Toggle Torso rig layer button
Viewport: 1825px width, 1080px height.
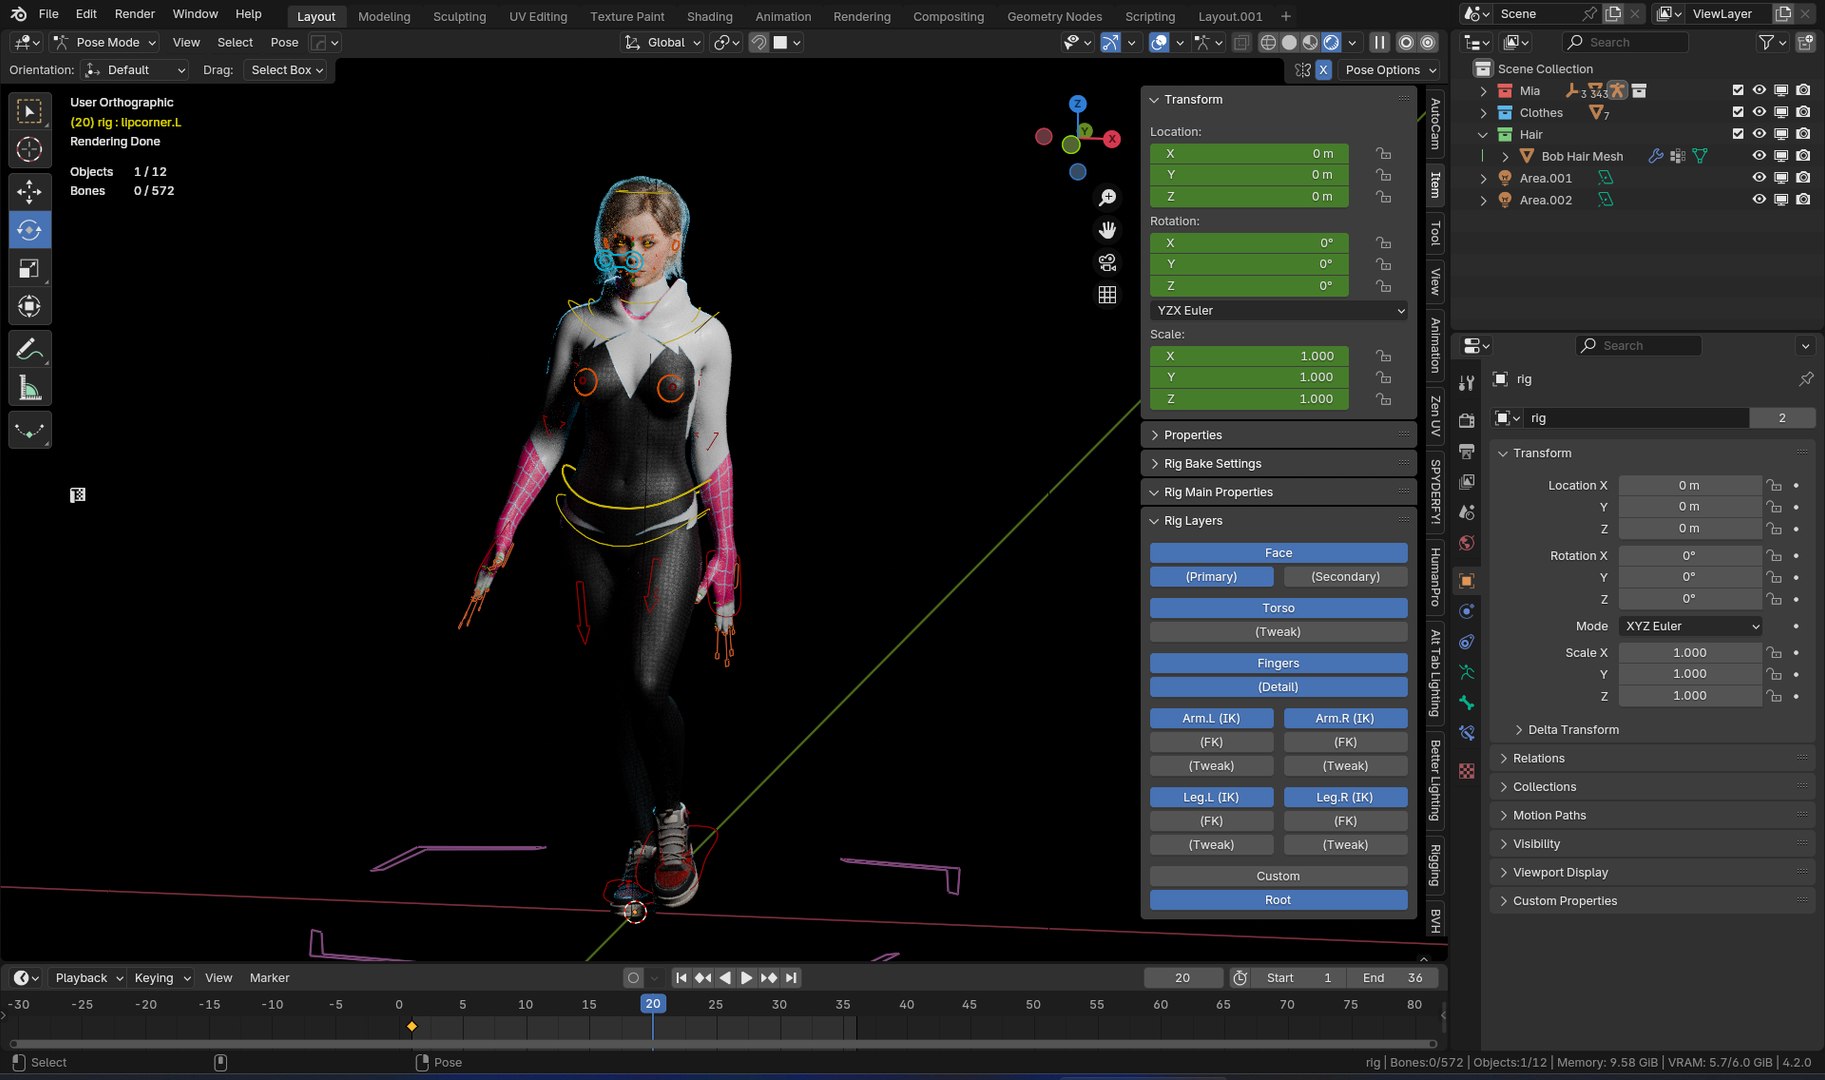click(x=1278, y=608)
